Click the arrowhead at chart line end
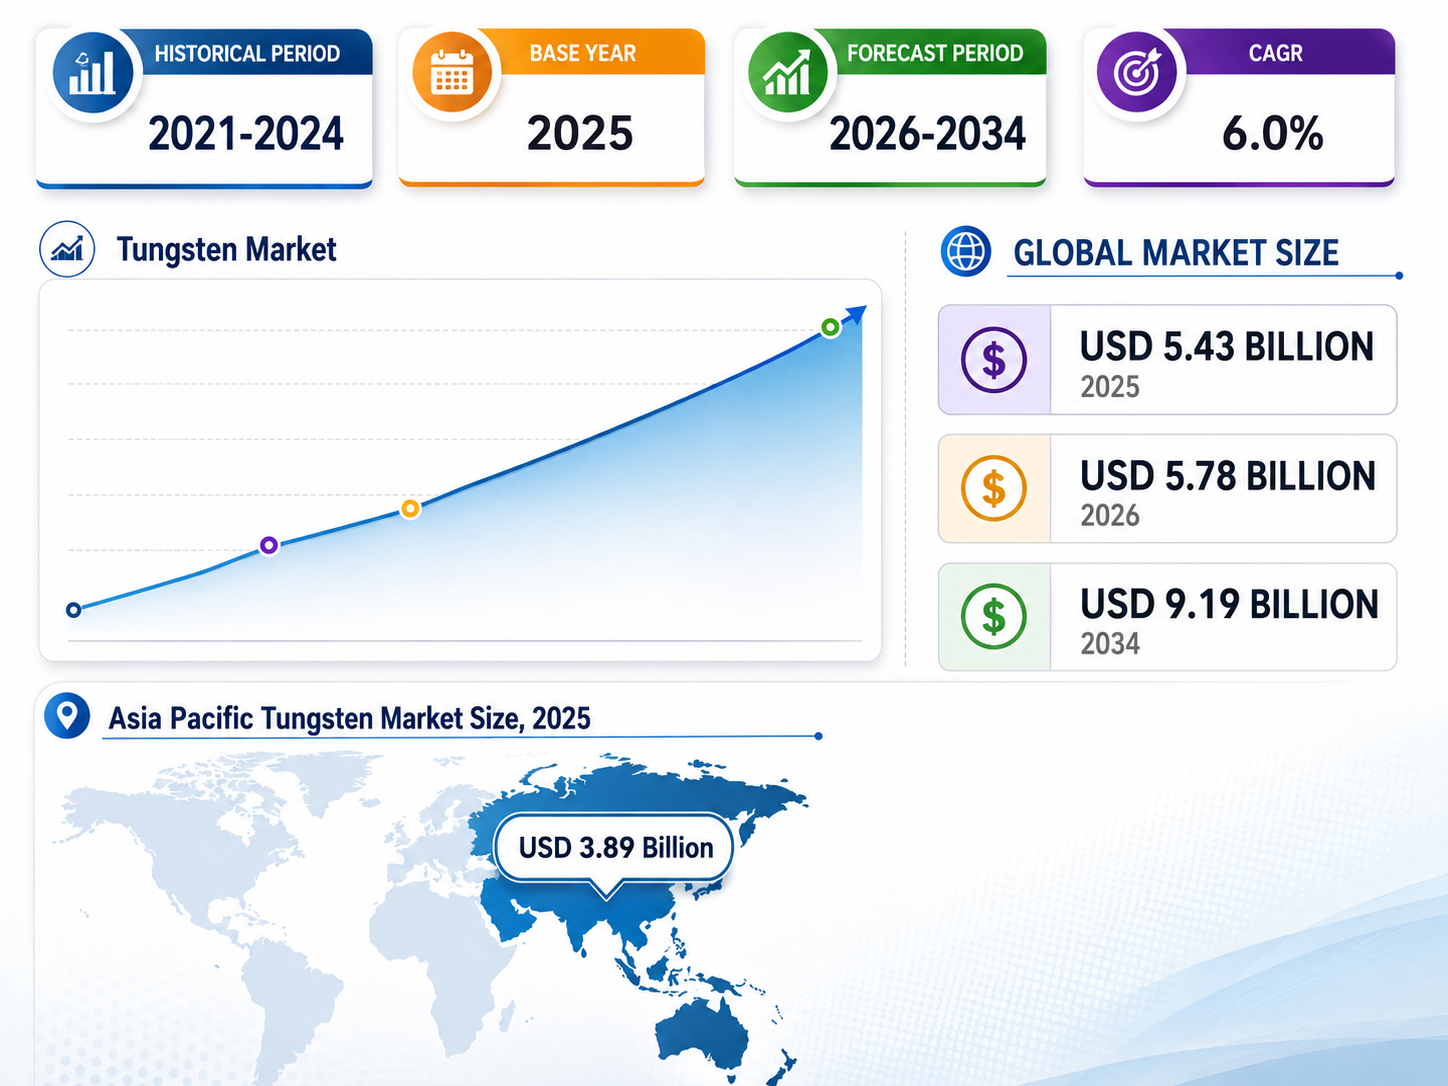This screenshot has width=1448, height=1086. pos(855,315)
